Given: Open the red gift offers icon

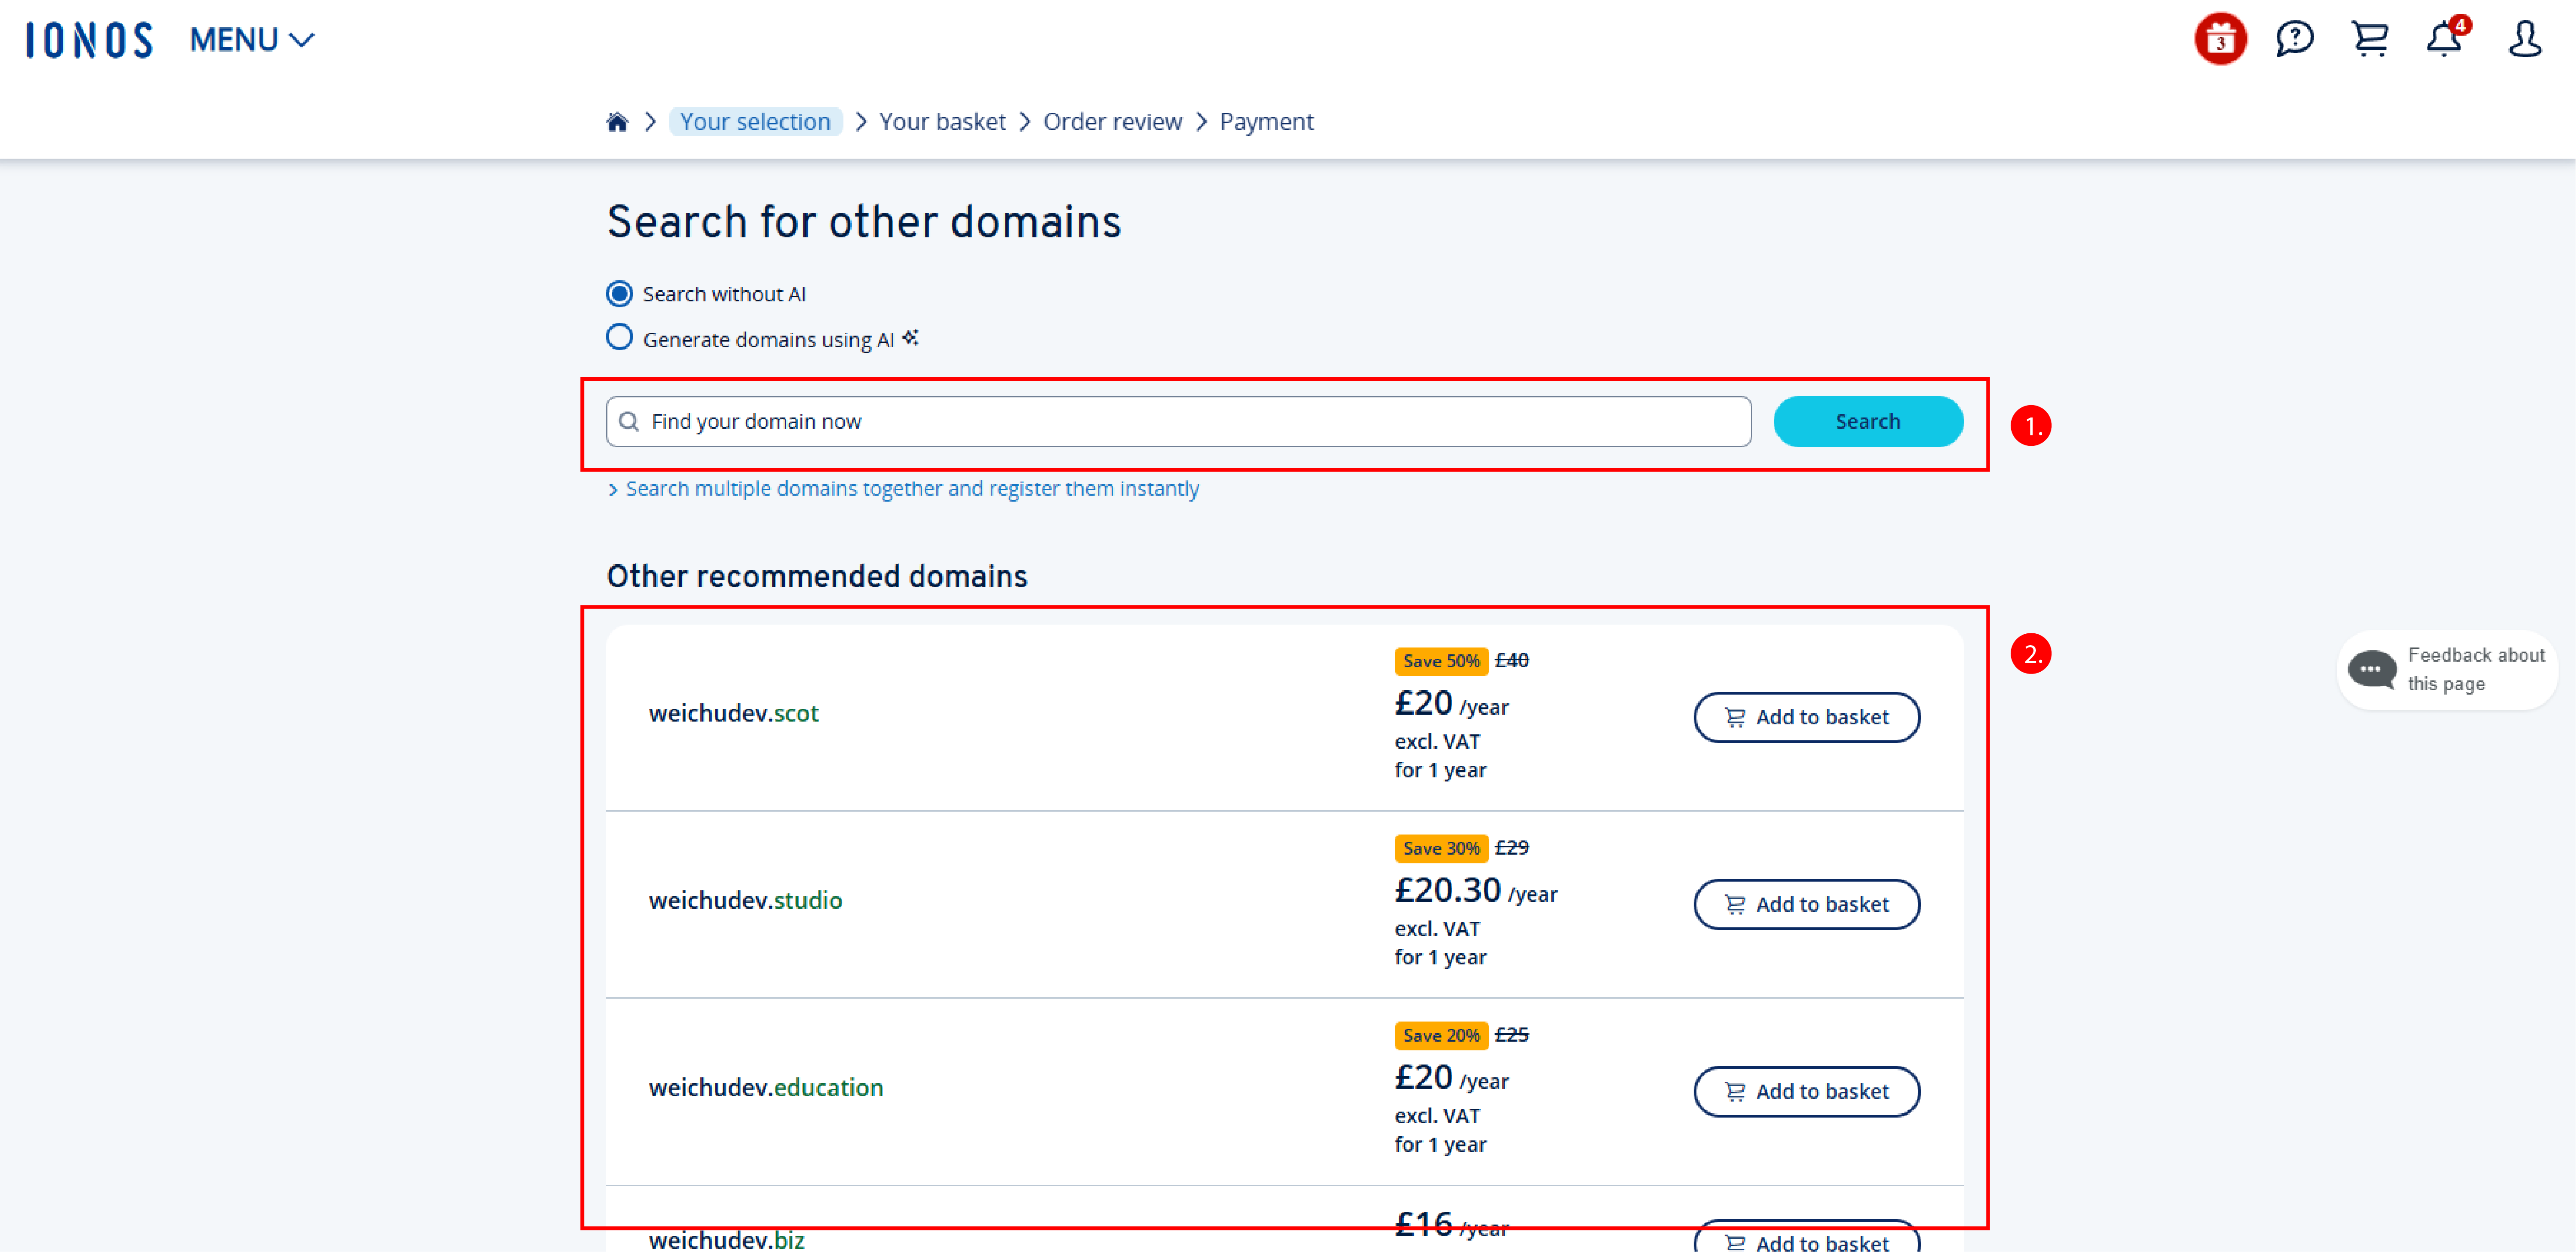Looking at the screenshot, I should [2220, 40].
